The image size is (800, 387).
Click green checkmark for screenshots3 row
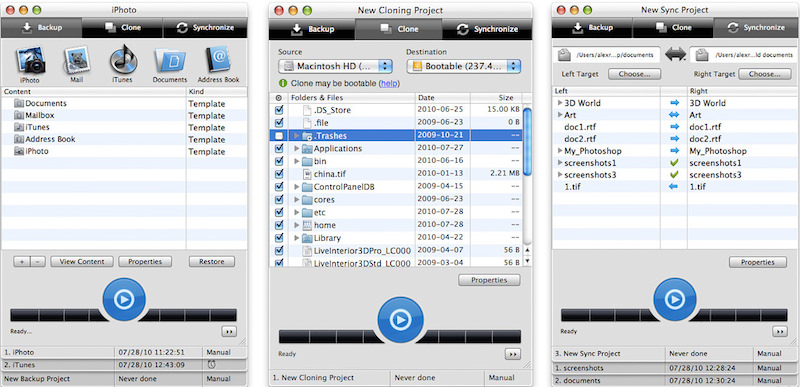[x=674, y=174]
